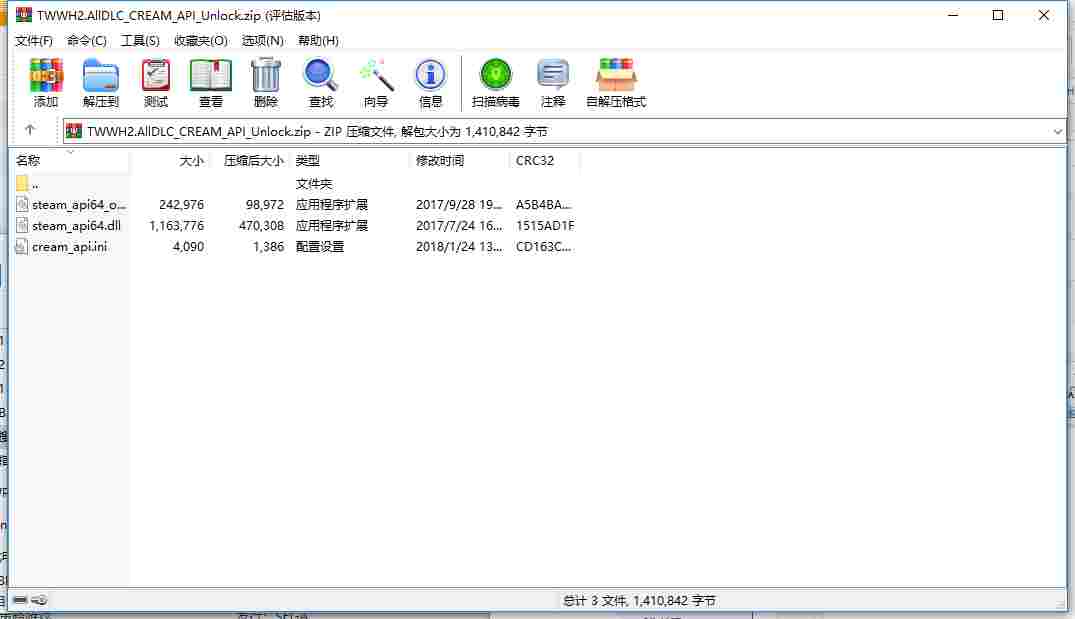1075x619 pixels.
Task: Select the parent folder '..' icon
Action: 22,184
